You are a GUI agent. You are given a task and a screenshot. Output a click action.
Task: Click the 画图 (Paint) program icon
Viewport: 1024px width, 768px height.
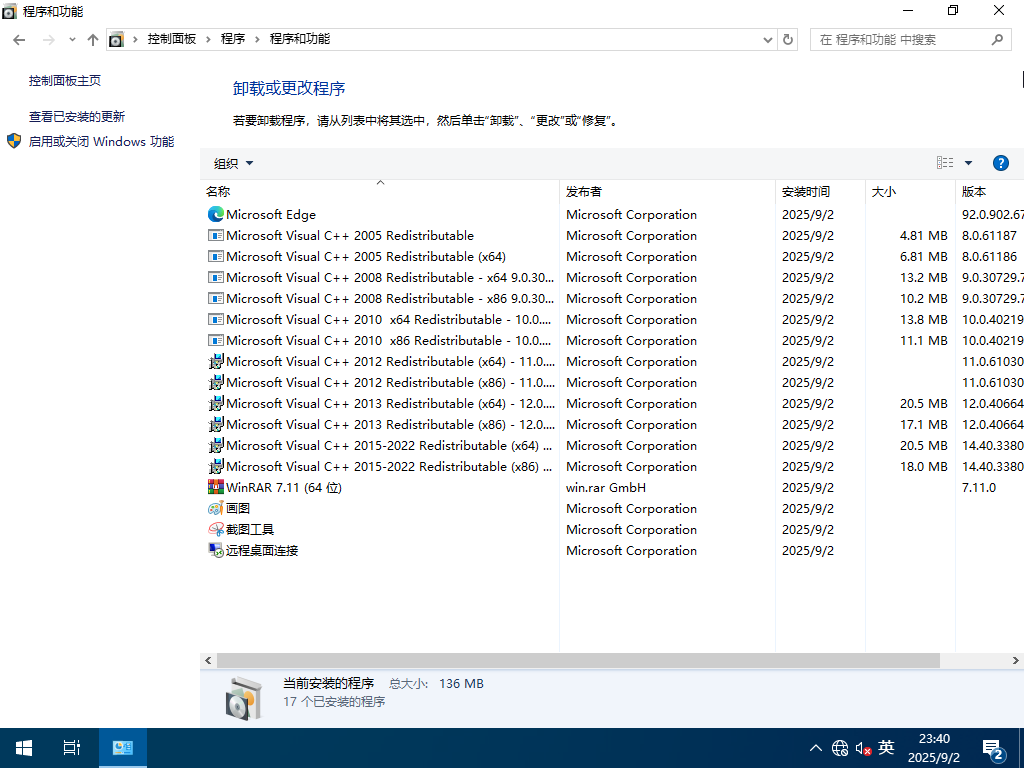[x=215, y=508]
